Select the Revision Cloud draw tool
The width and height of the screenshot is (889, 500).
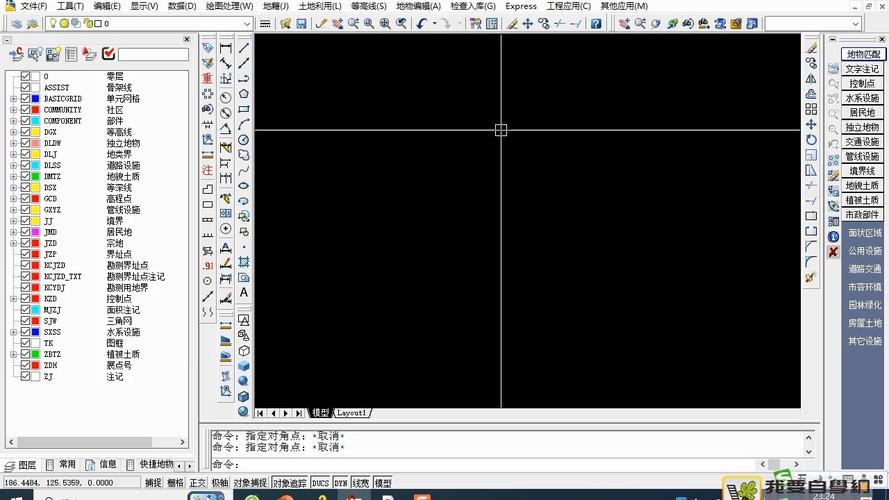tap(244, 155)
